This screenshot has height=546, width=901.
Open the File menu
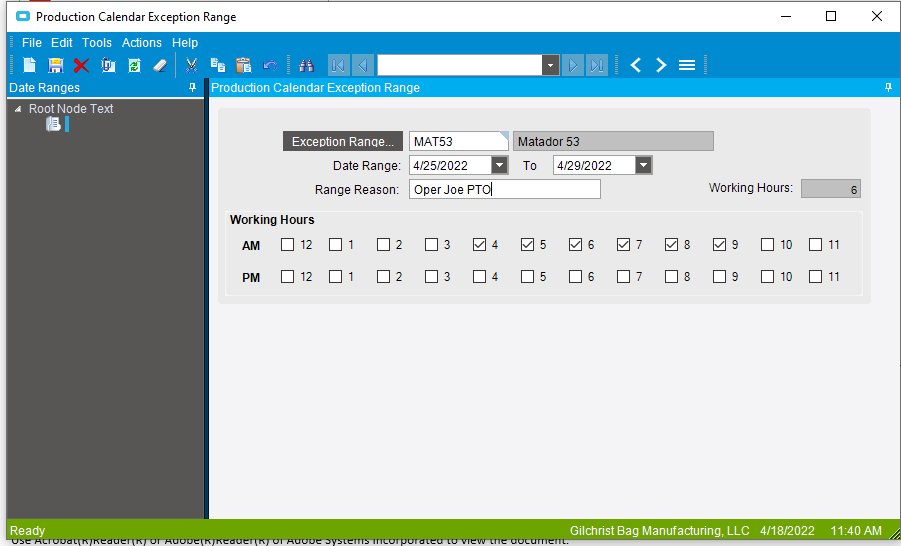tap(32, 43)
